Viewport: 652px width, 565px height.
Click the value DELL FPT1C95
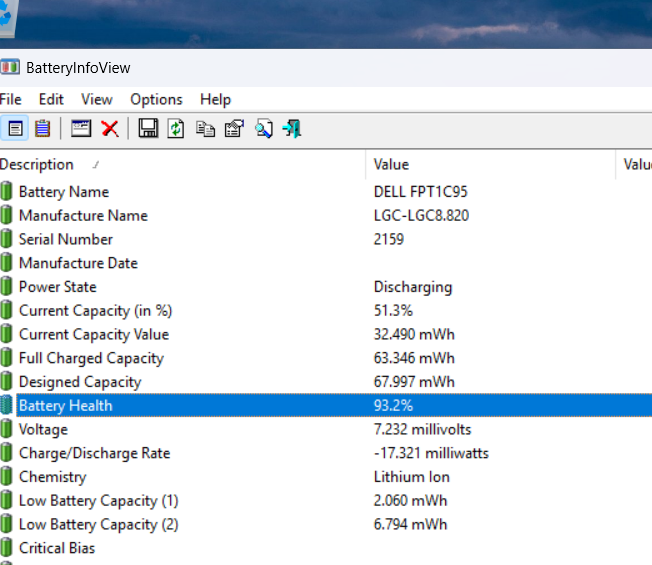coord(421,192)
